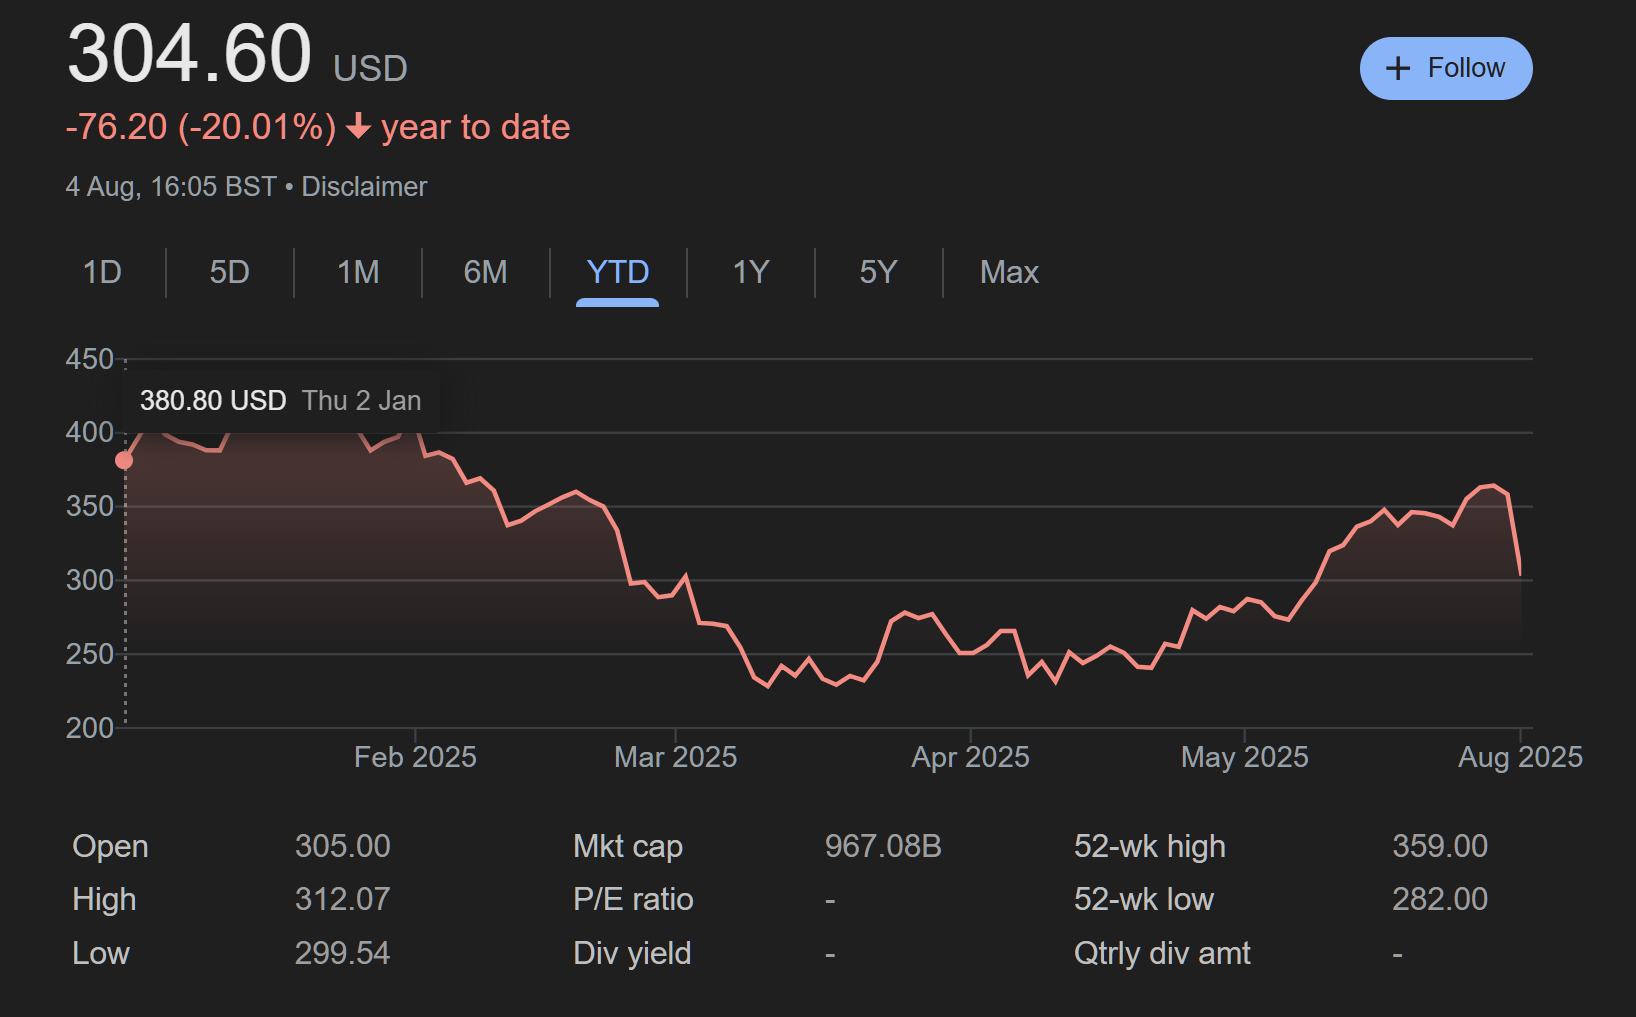Click the 52-wk high label
Image resolution: width=1636 pixels, height=1017 pixels.
point(1149,846)
